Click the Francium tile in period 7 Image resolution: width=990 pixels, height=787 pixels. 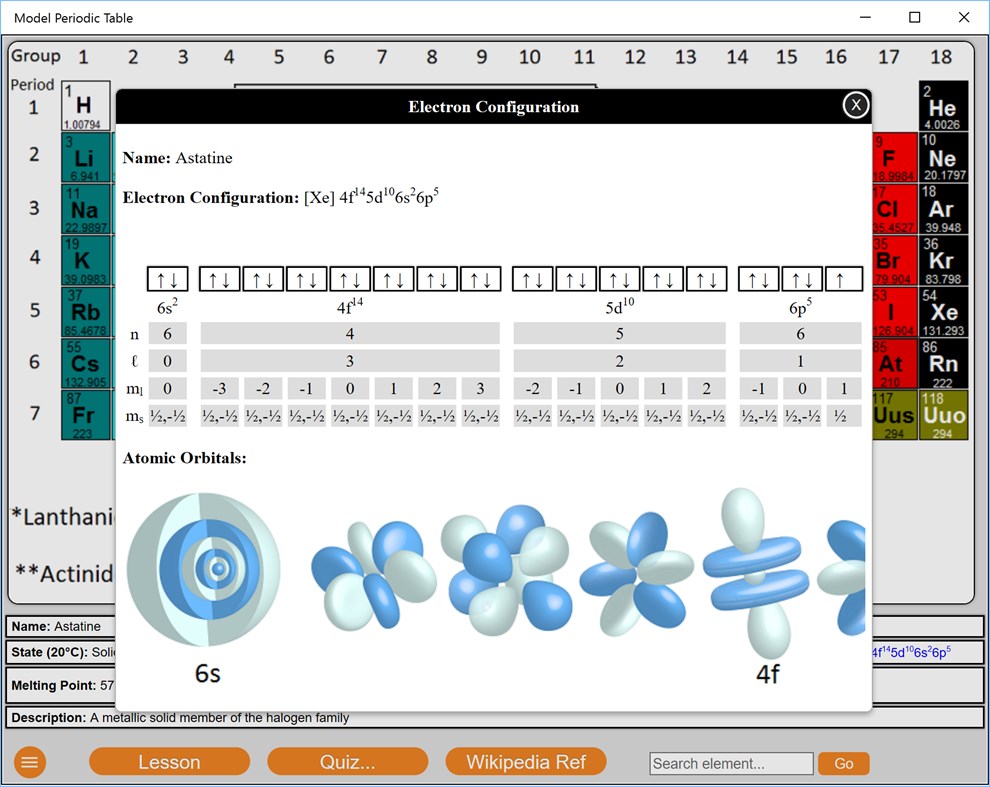click(x=85, y=411)
